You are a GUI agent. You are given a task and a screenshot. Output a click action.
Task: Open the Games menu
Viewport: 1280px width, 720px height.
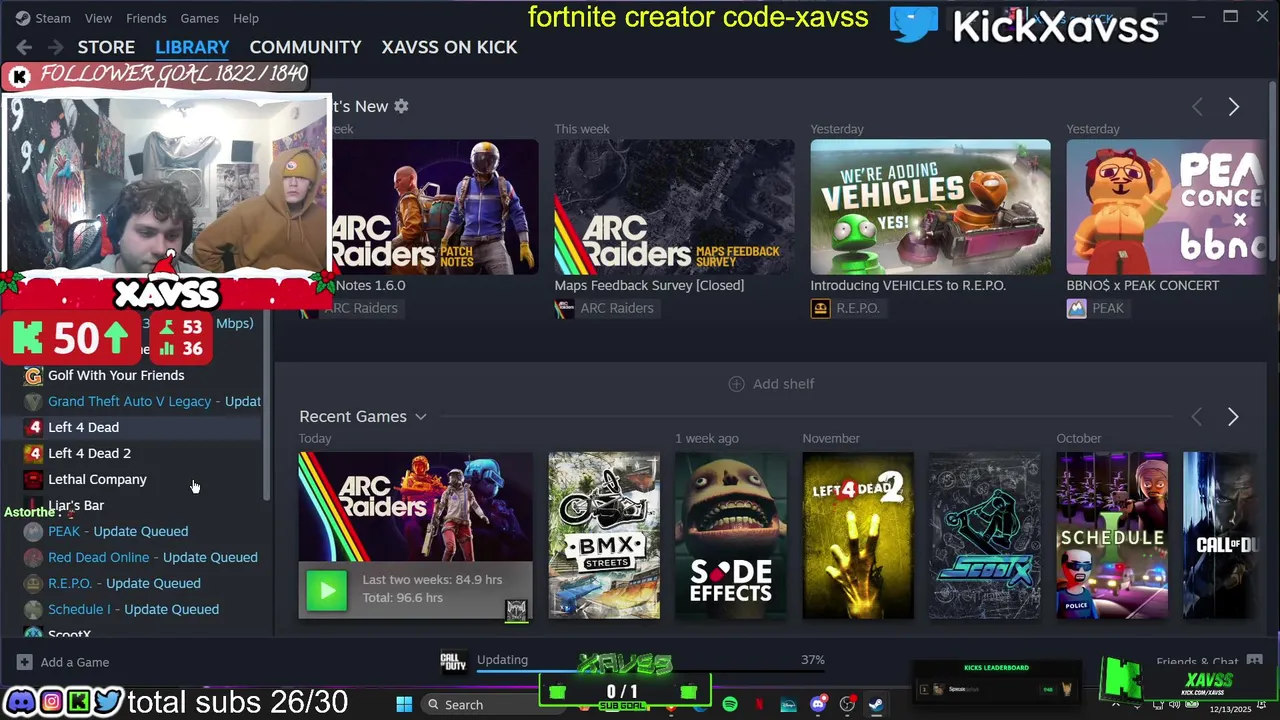click(199, 18)
